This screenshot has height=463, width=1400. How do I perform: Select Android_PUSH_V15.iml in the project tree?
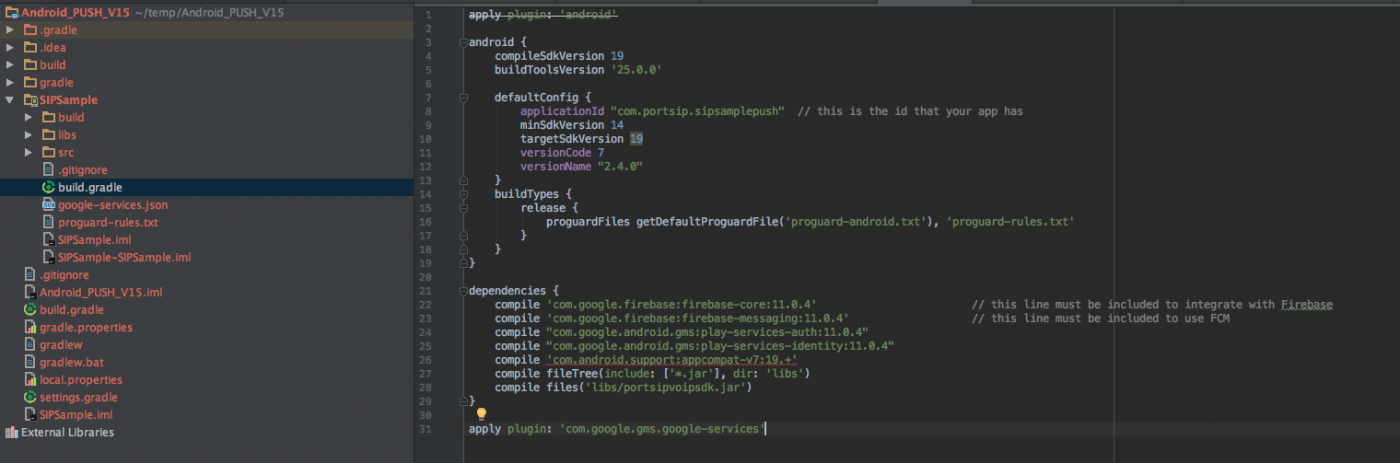coord(100,292)
